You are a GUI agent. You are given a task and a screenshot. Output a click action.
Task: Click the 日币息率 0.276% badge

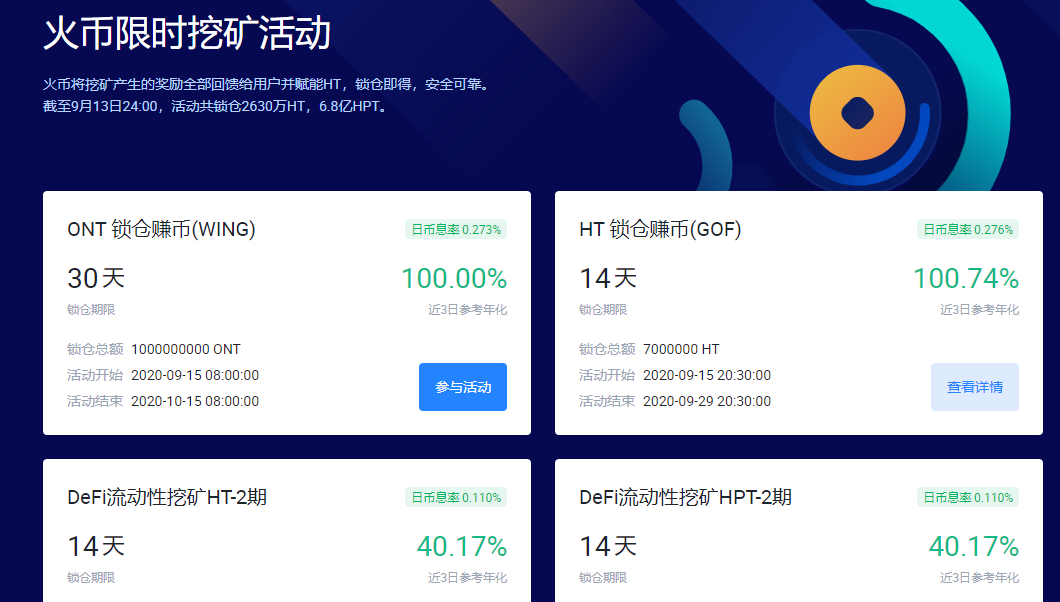tap(968, 230)
